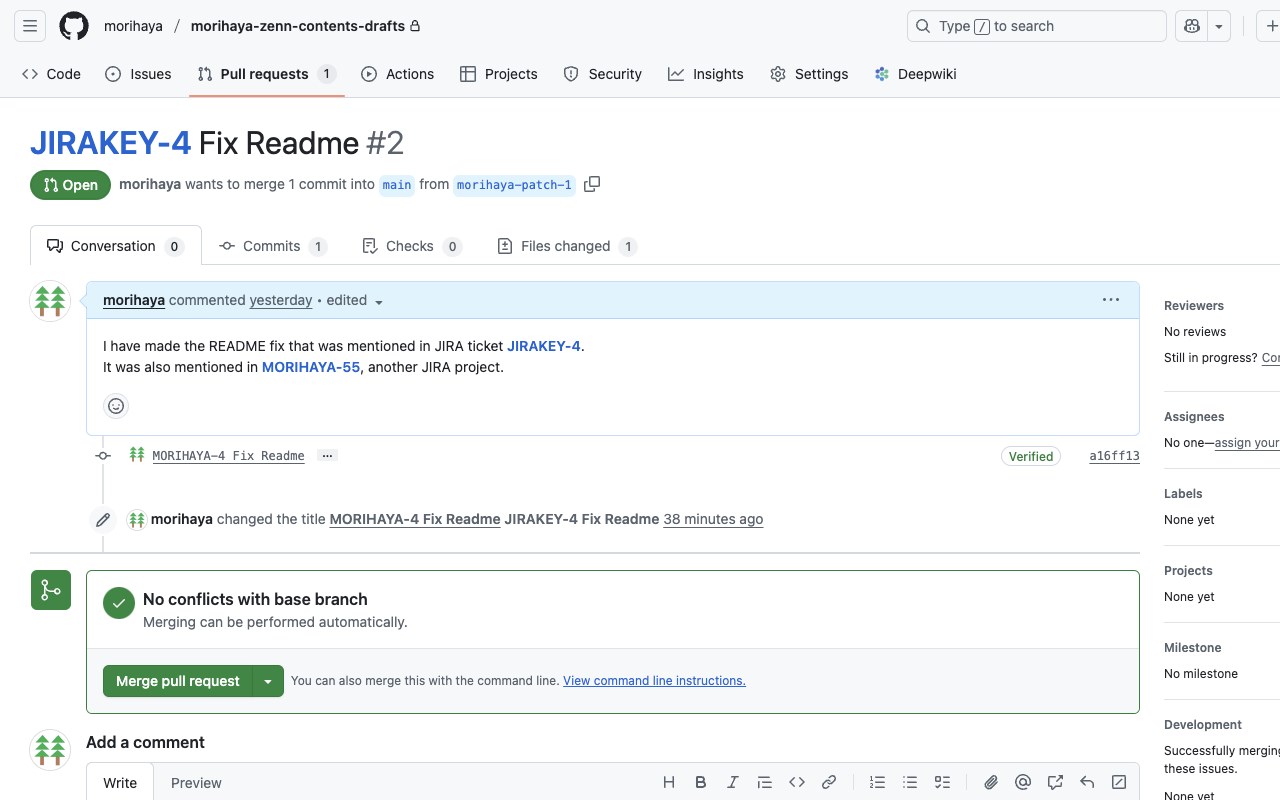Open the Reviewers sidebar section
1280x800 pixels.
(1194, 306)
